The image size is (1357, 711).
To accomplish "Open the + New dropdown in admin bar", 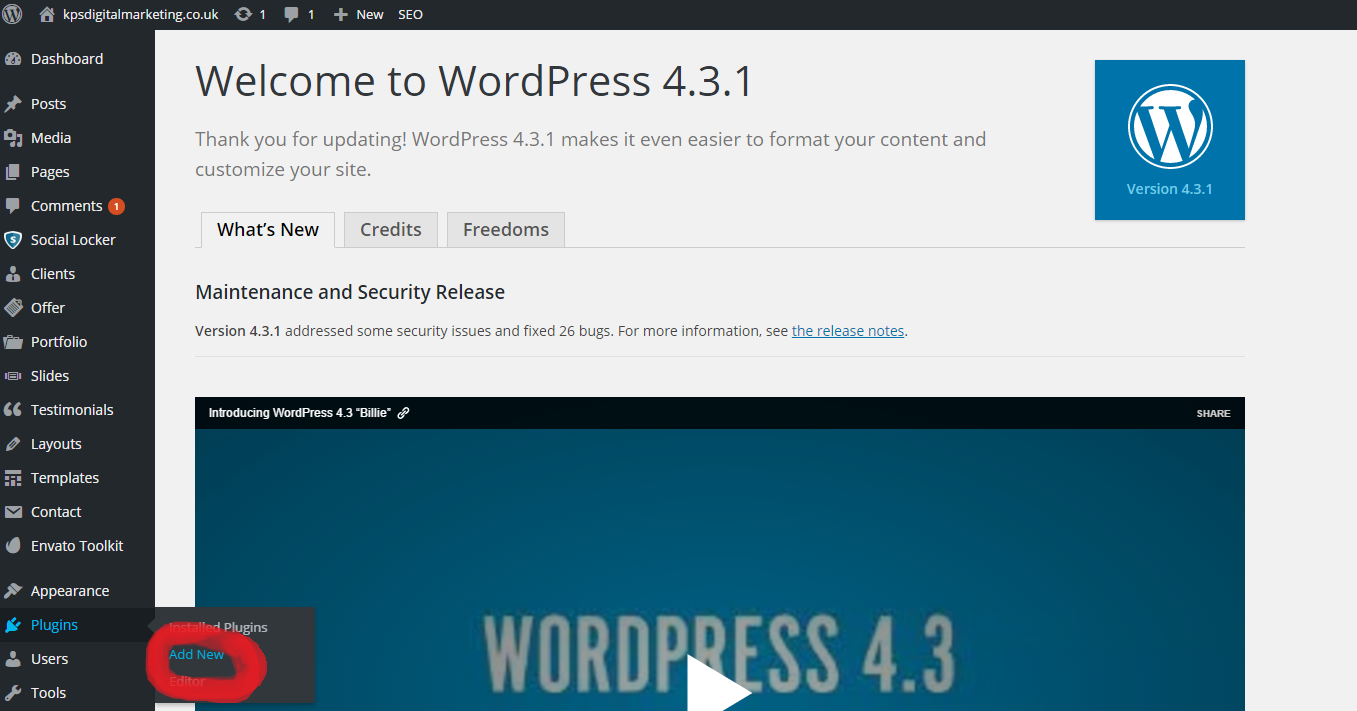I will click(358, 14).
